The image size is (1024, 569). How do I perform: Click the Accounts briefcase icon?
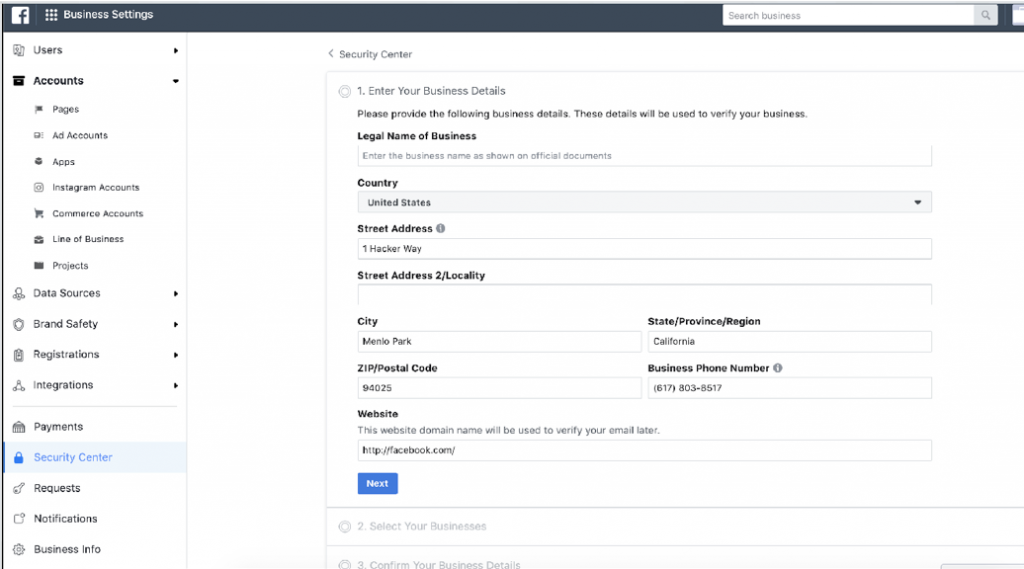19,81
